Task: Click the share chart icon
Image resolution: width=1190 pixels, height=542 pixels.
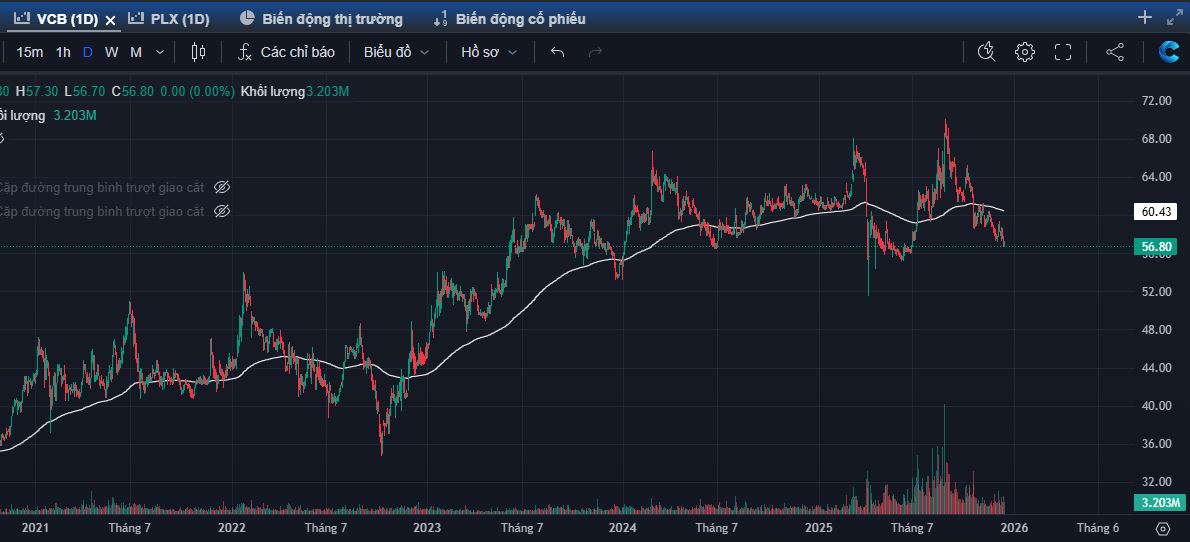Action: click(x=1115, y=52)
